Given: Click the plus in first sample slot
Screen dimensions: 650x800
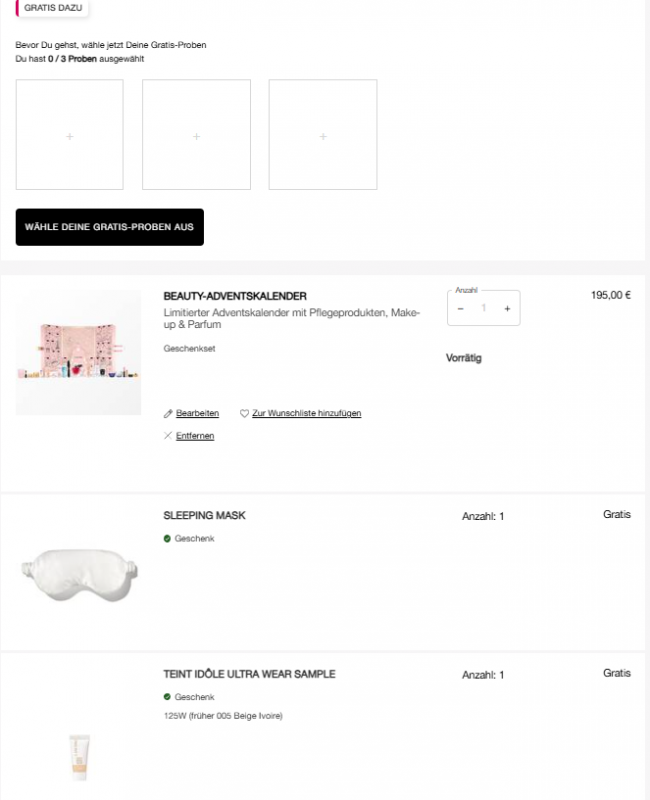Looking at the screenshot, I should click(x=70, y=136).
